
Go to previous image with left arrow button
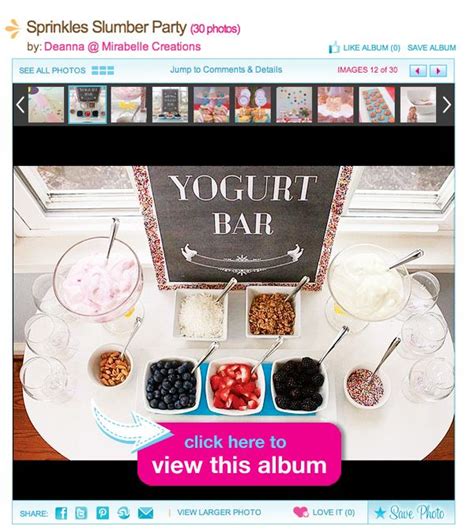click(418, 71)
